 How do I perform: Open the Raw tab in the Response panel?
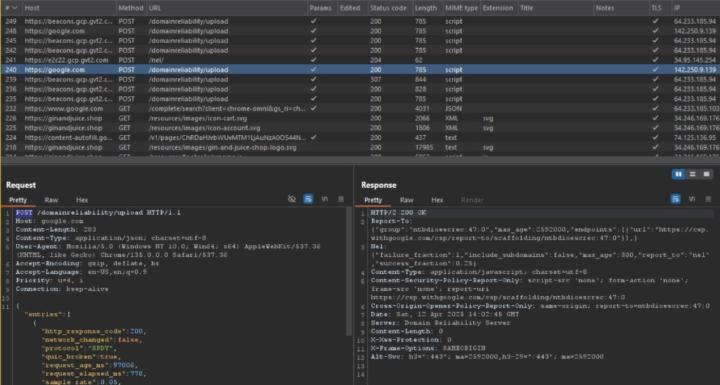click(x=406, y=200)
